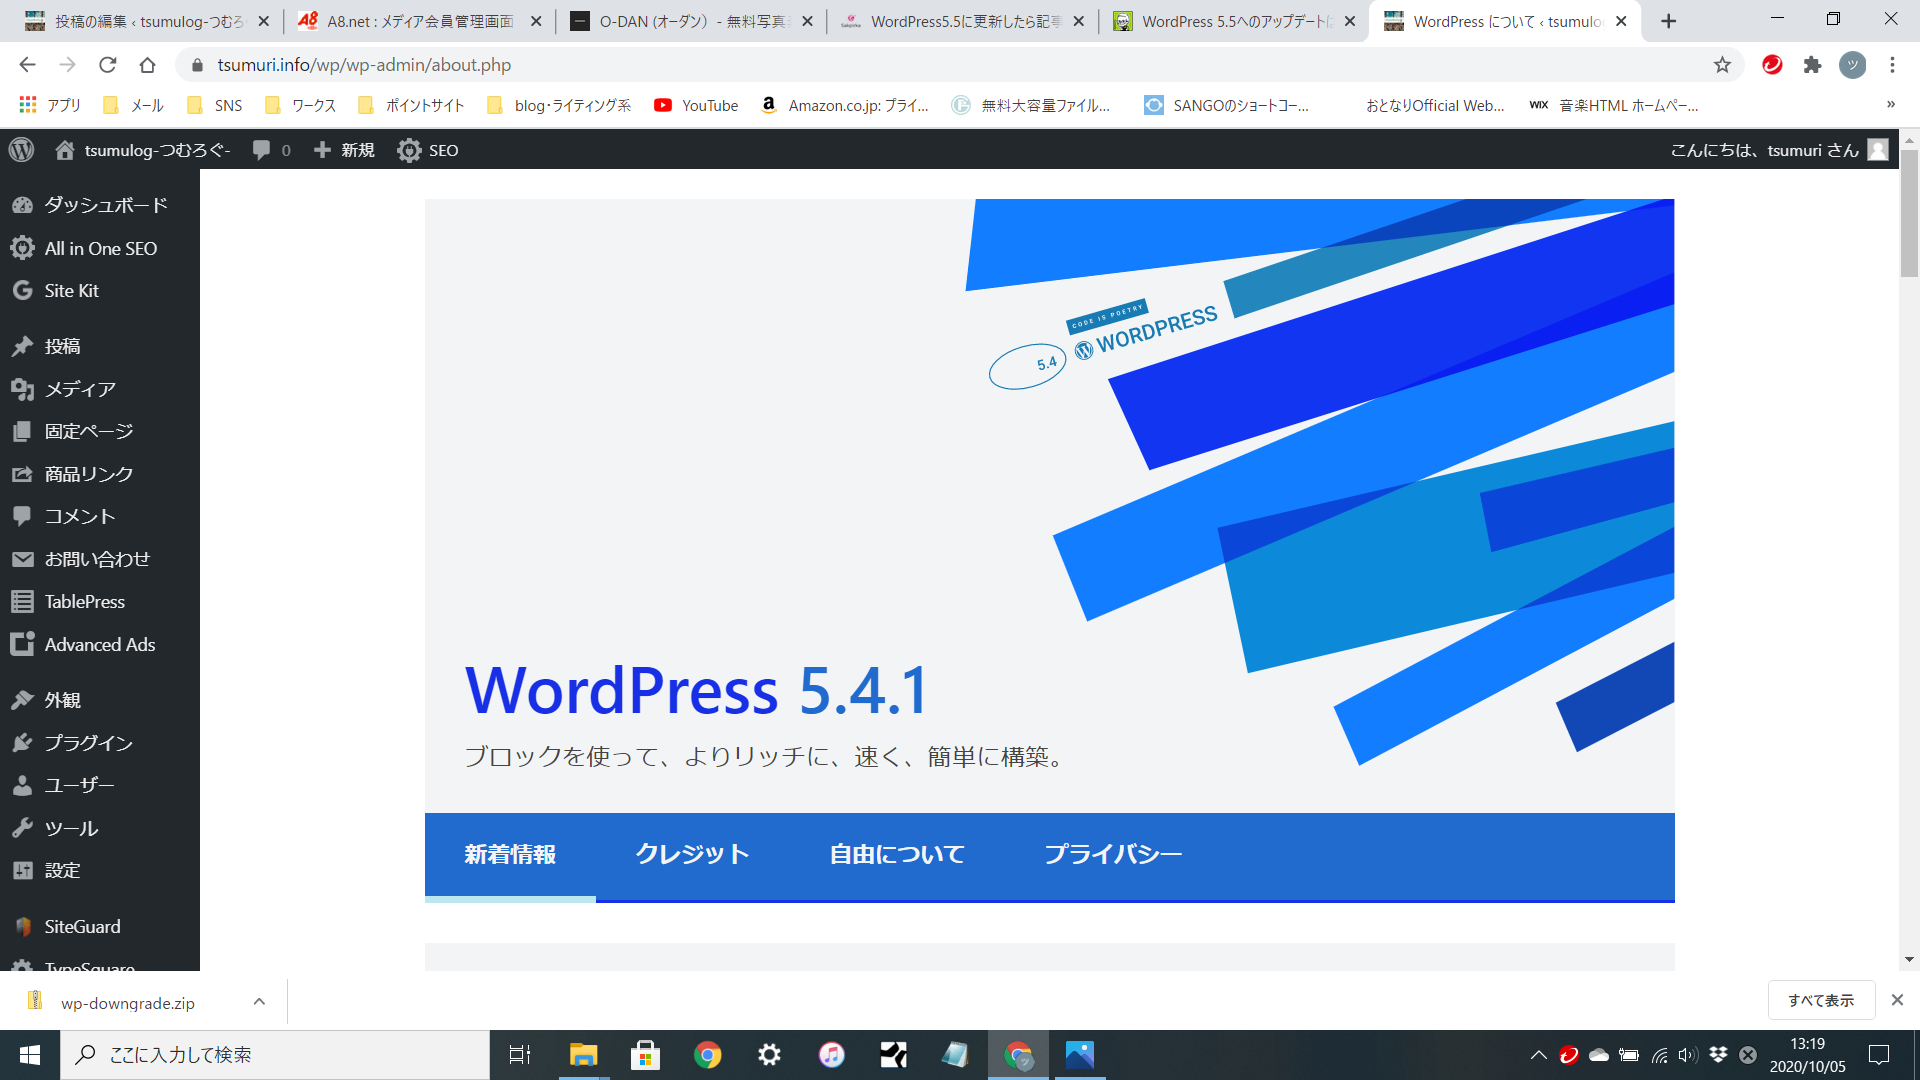This screenshot has height=1080, width=1920.
Task: Open a new browser tab
Action: pos(1668,21)
